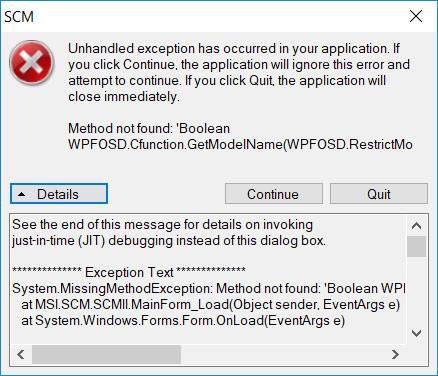Image resolution: width=438 pixels, height=376 pixels.
Task: Click the vertical scrollbar thumb
Action: tap(417, 246)
